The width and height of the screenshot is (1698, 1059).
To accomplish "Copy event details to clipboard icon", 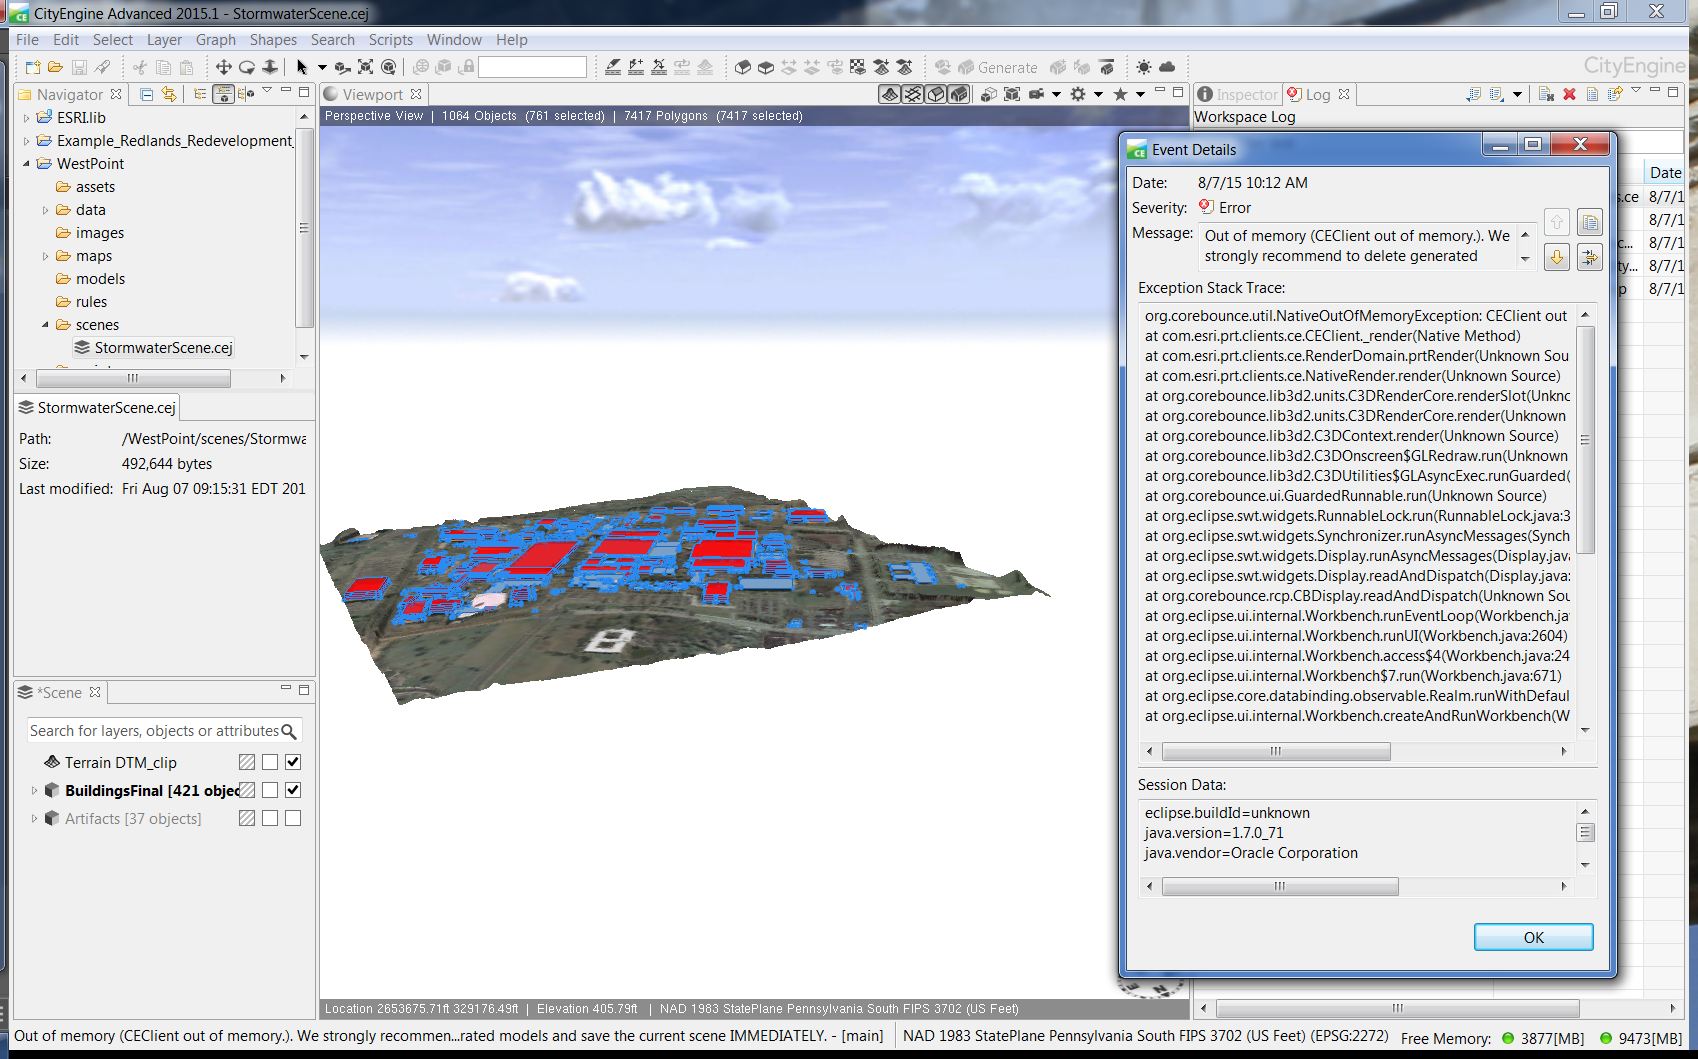I will pyautogui.click(x=1590, y=222).
